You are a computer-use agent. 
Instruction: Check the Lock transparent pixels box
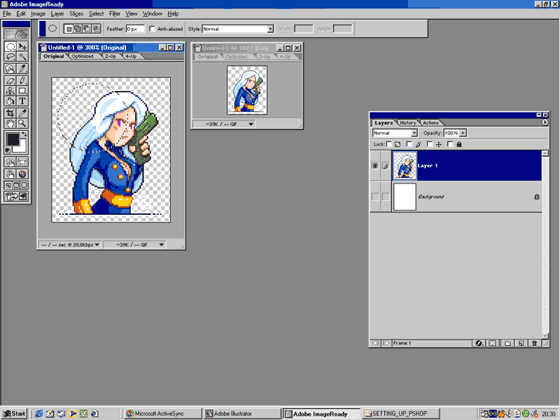(x=389, y=144)
